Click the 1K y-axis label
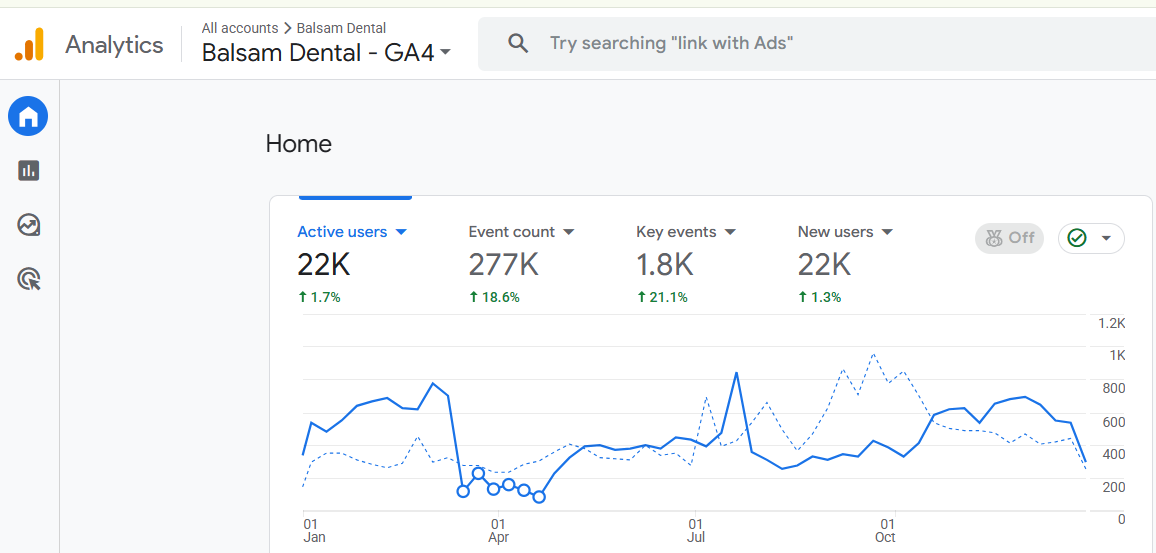The width and height of the screenshot is (1156, 553). (1118, 355)
